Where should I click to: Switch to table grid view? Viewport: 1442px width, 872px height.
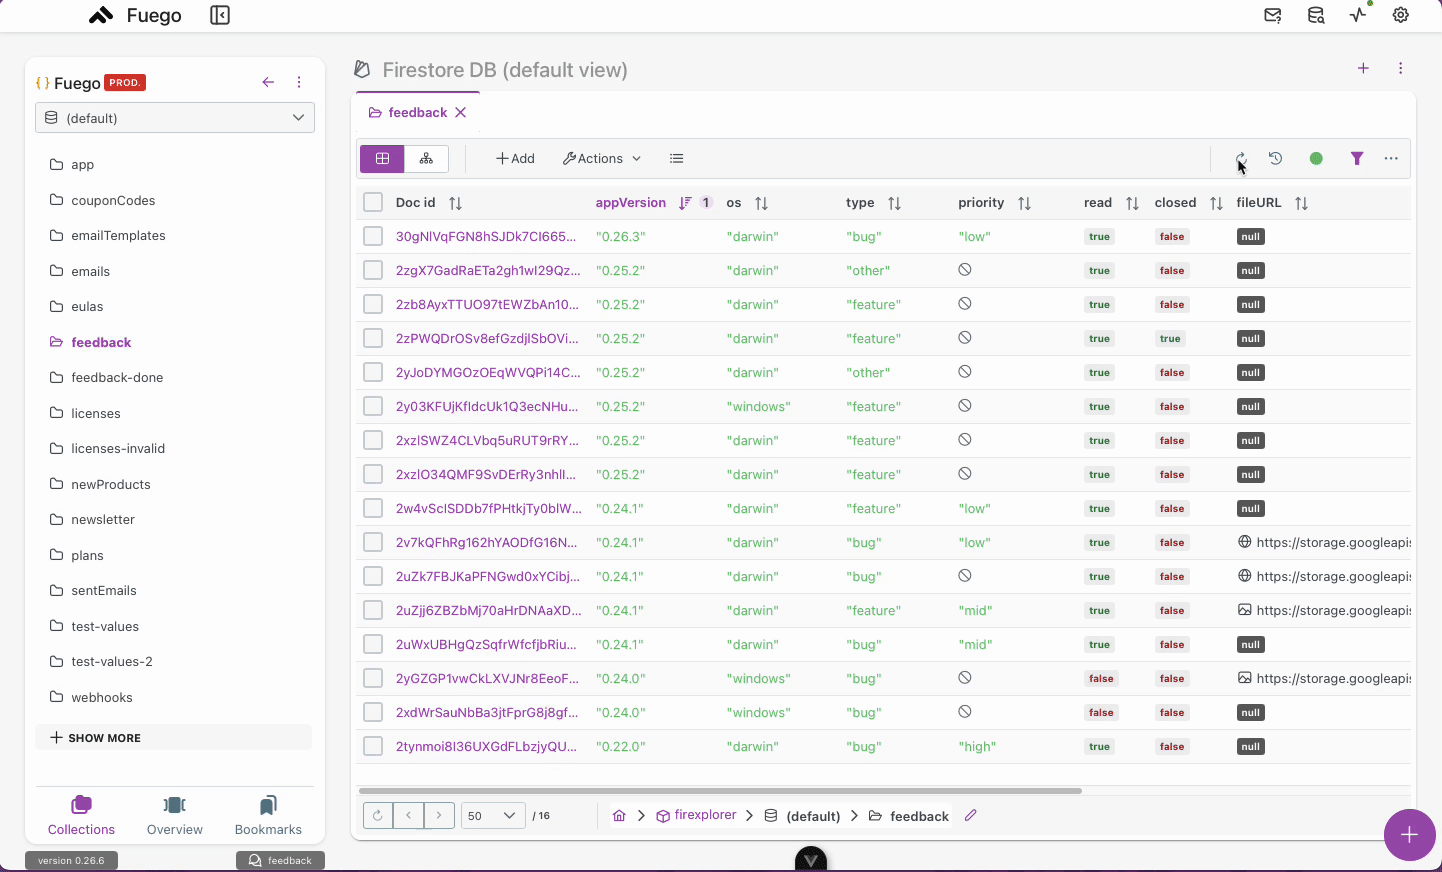[382, 158]
